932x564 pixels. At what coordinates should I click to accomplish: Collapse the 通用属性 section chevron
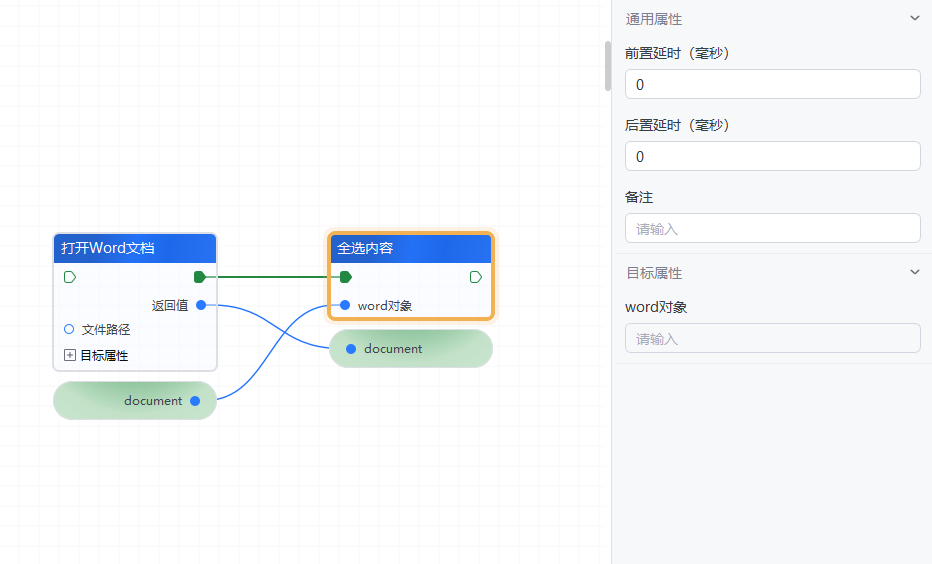(914, 18)
